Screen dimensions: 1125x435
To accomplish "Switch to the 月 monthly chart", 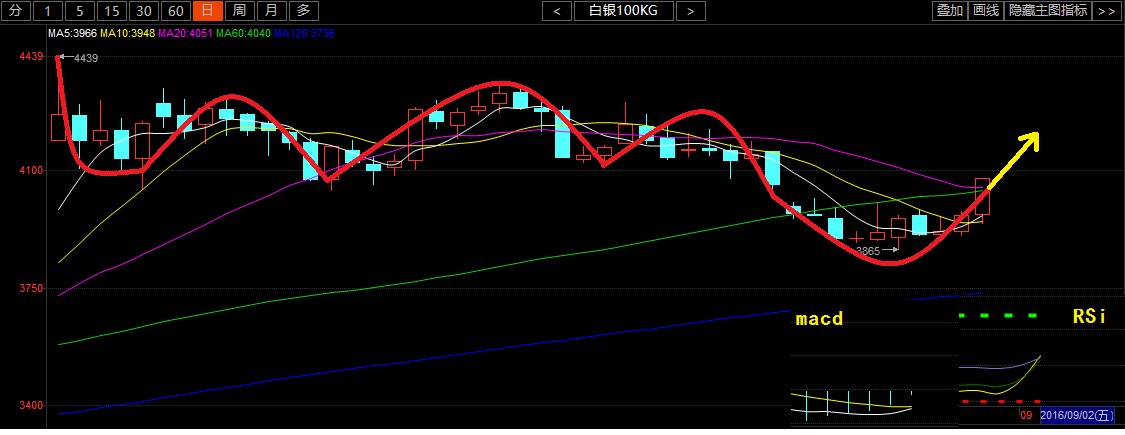I will pyautogui.click(x=271, y=11).
